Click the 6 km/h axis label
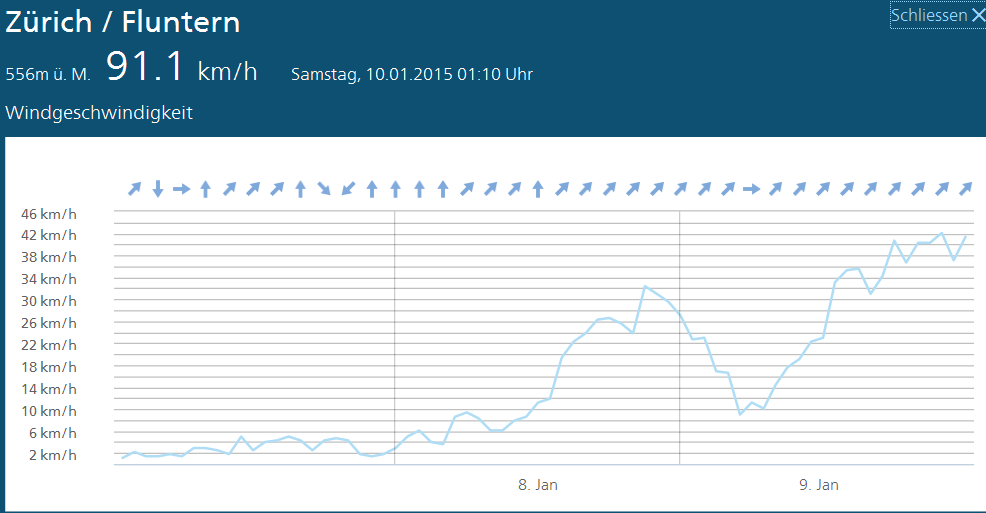This screenshot has height=513, width=986. click(53, 433)
